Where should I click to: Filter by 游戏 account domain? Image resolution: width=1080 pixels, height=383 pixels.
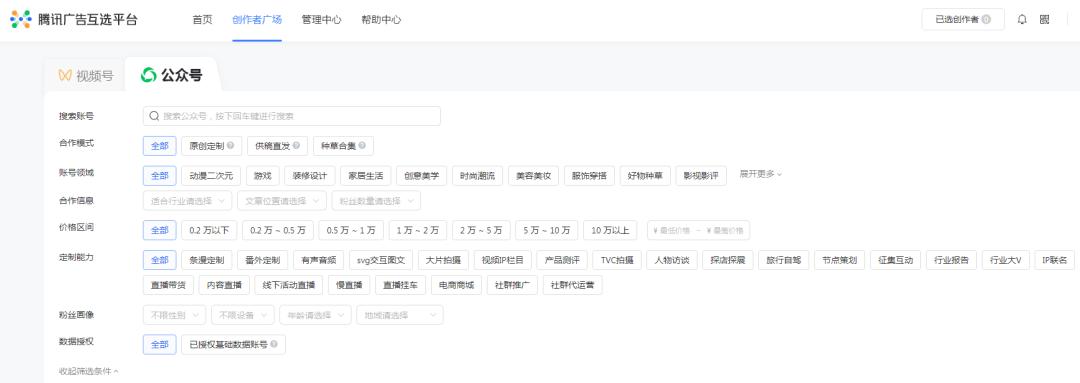[x=263, y=176]
